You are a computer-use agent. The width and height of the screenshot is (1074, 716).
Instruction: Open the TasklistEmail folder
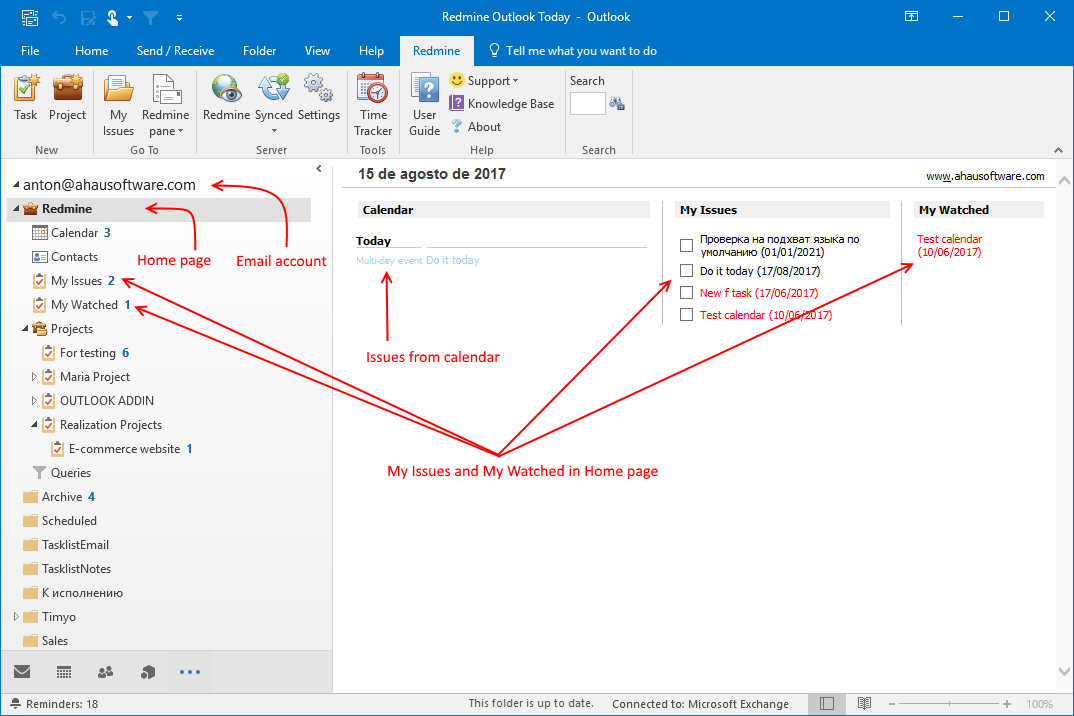pyautogui.click(x=66, y=545)
